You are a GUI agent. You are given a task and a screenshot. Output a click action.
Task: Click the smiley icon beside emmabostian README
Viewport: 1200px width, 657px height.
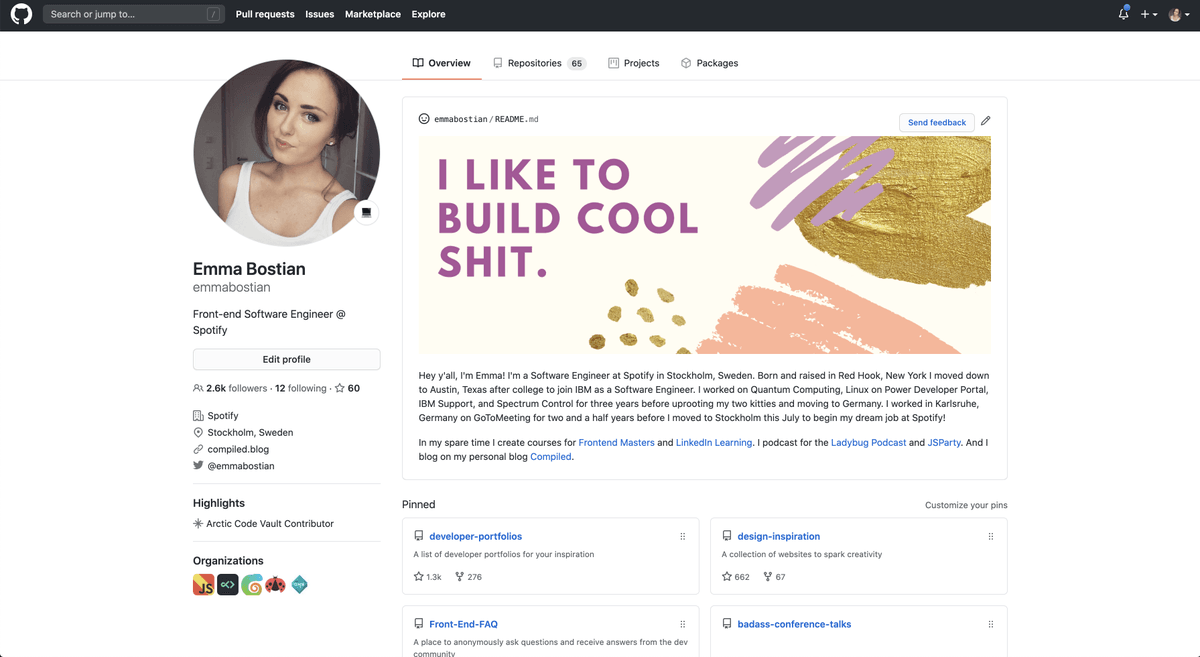coord(424,119)
